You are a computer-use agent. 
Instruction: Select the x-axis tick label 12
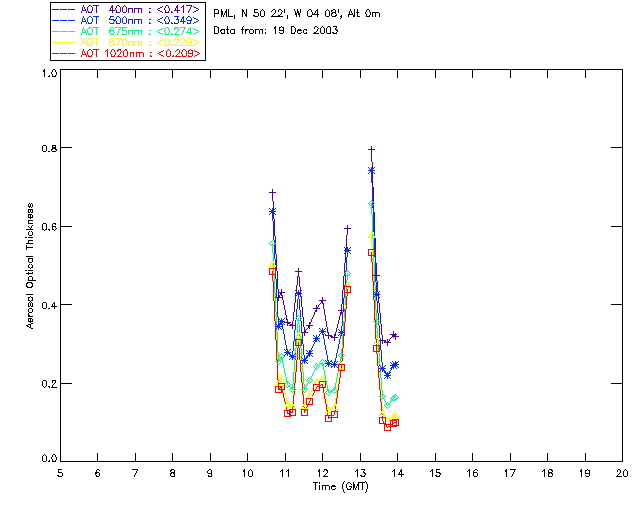322,473
